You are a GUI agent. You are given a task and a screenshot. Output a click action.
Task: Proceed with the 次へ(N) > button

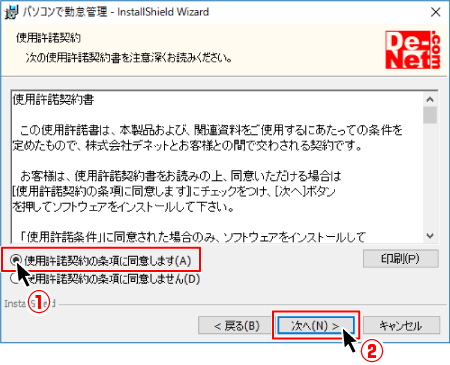[x=315, y=325]
